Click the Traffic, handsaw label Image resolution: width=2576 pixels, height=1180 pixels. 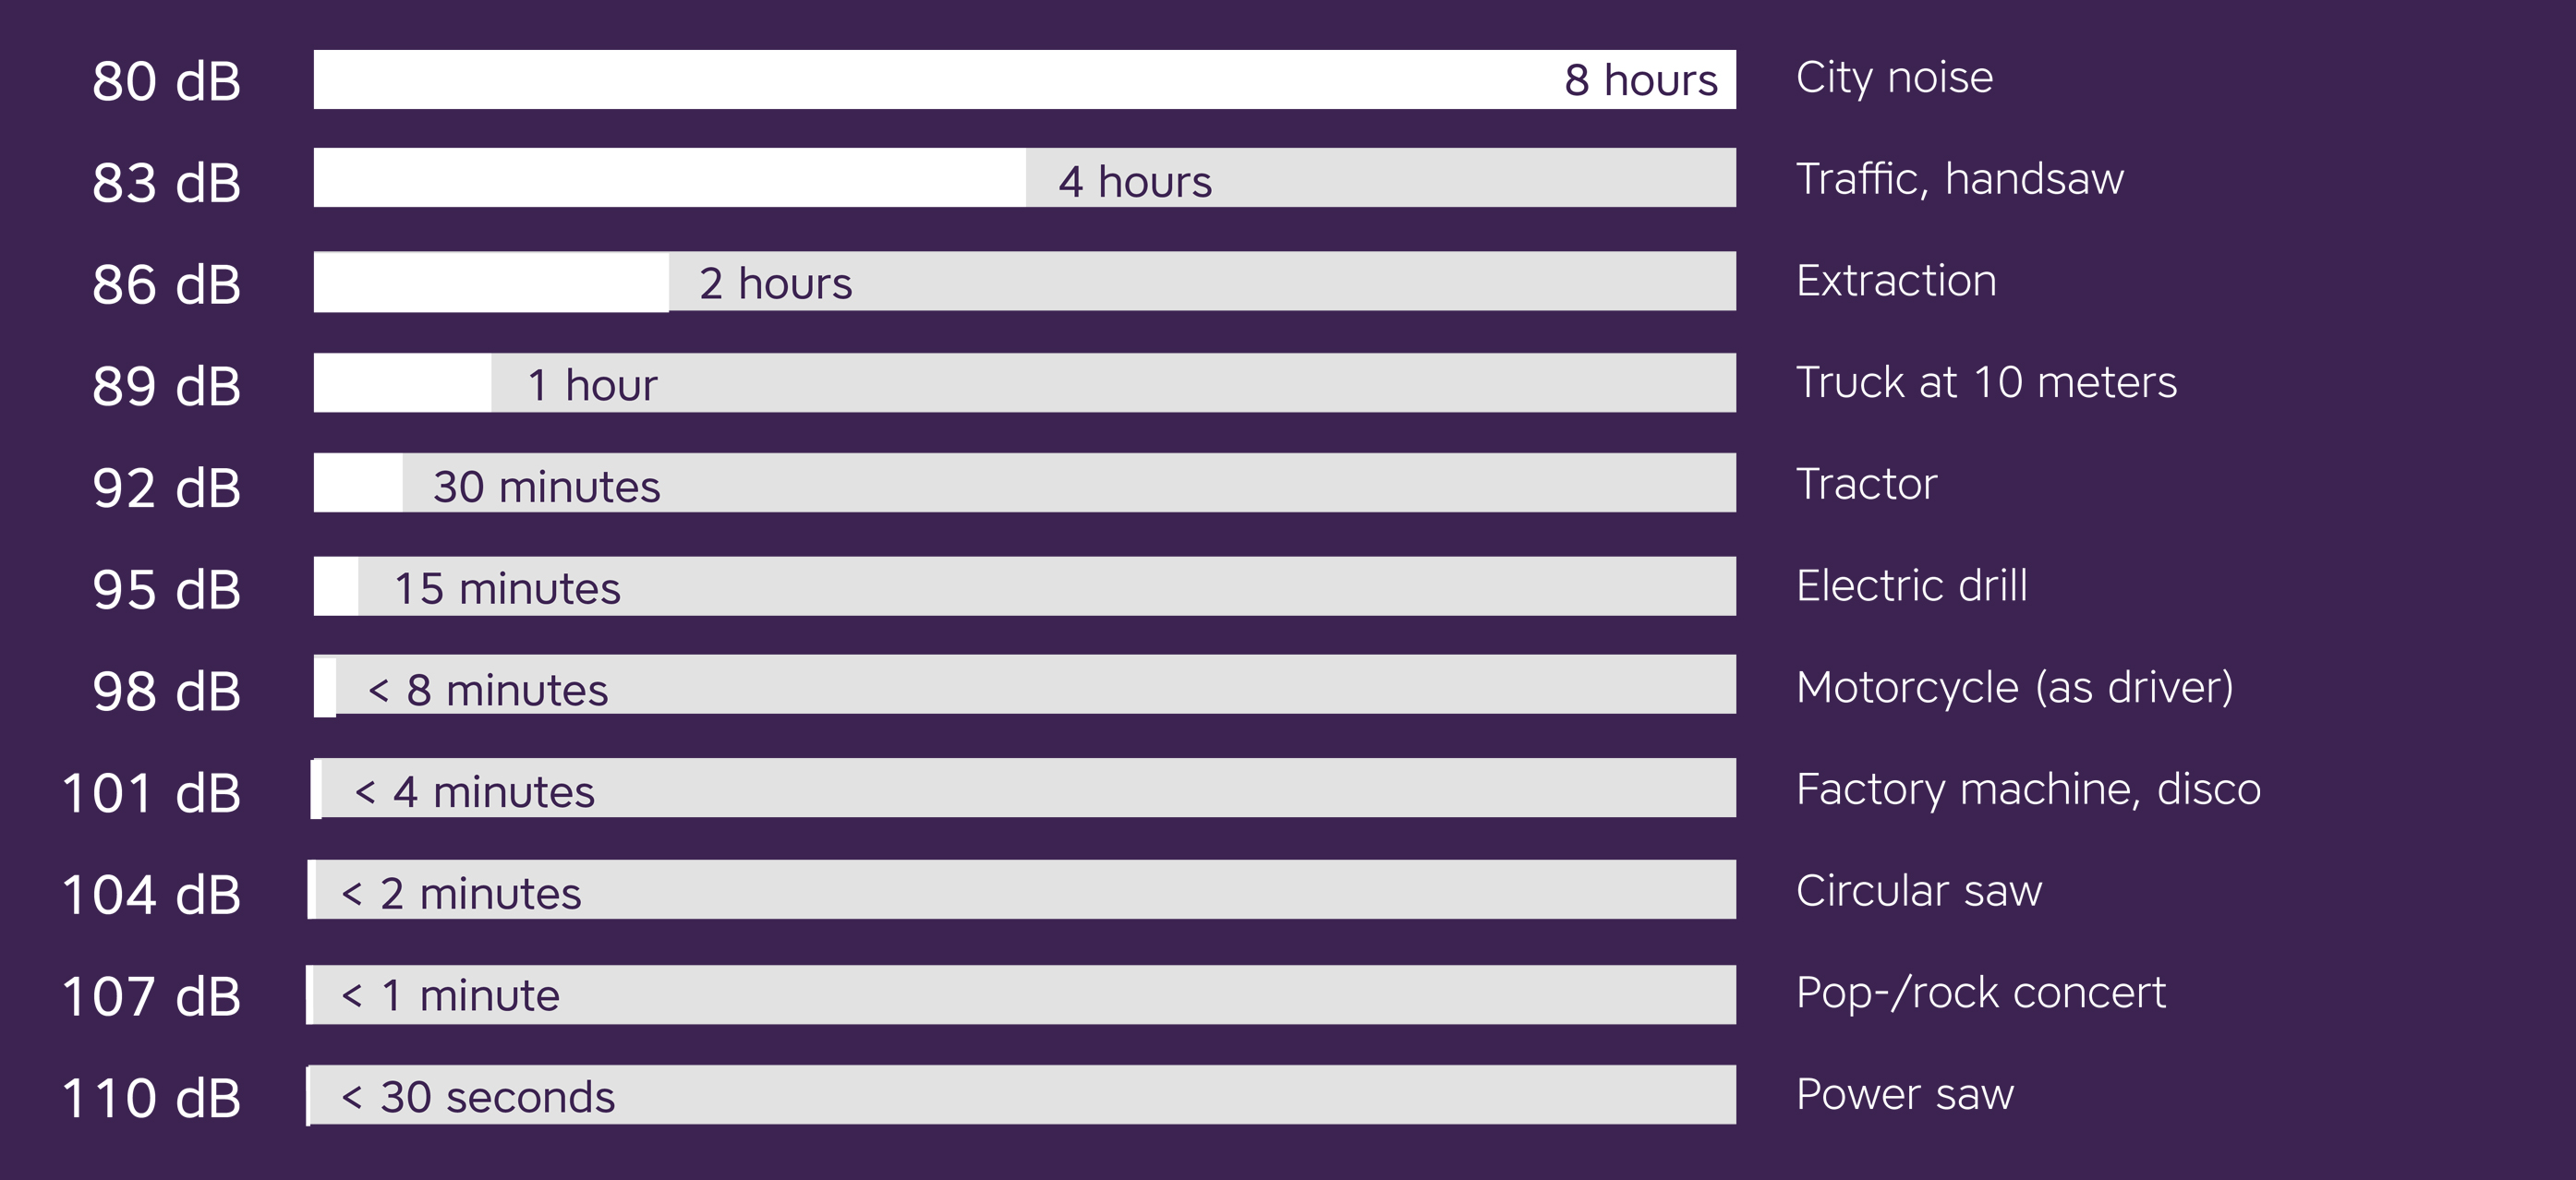pos(1959,179)
